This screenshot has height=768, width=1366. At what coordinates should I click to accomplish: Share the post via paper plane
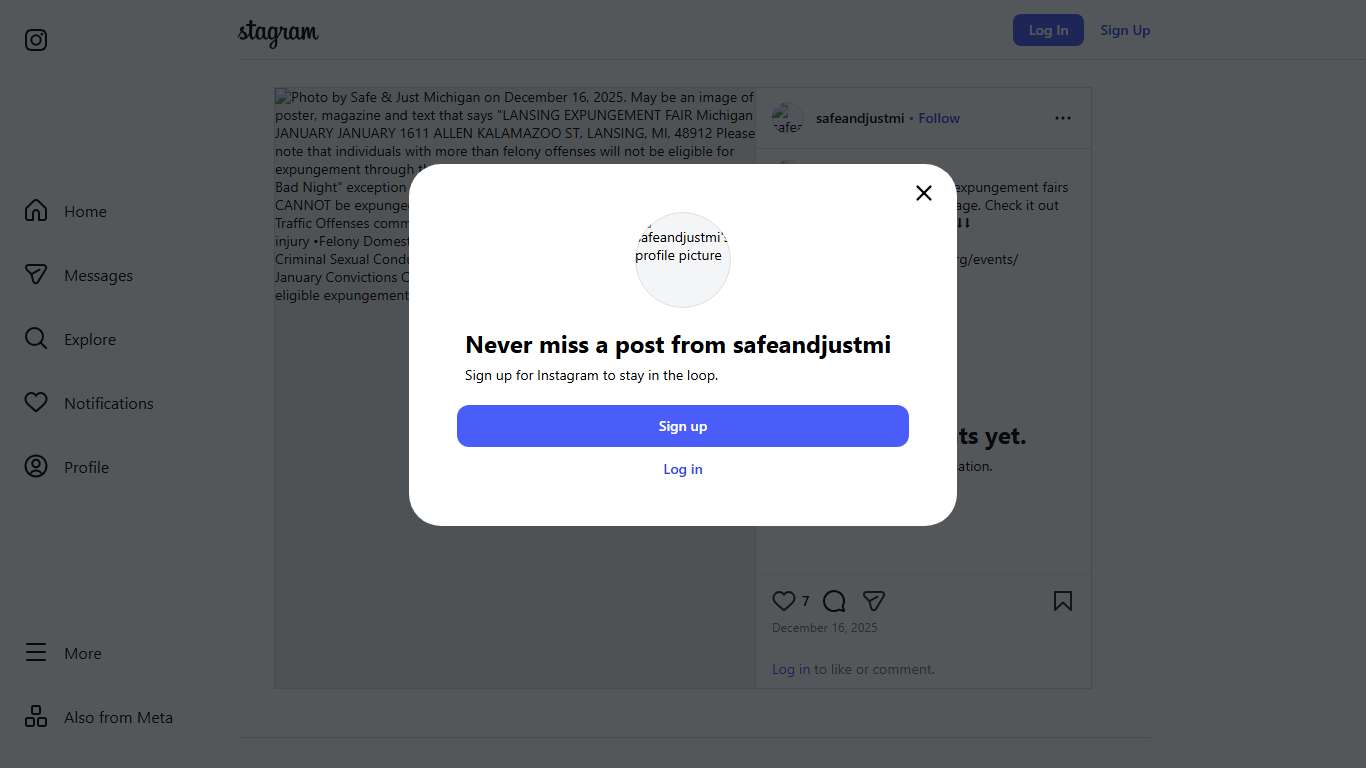[x=874, y=601]
